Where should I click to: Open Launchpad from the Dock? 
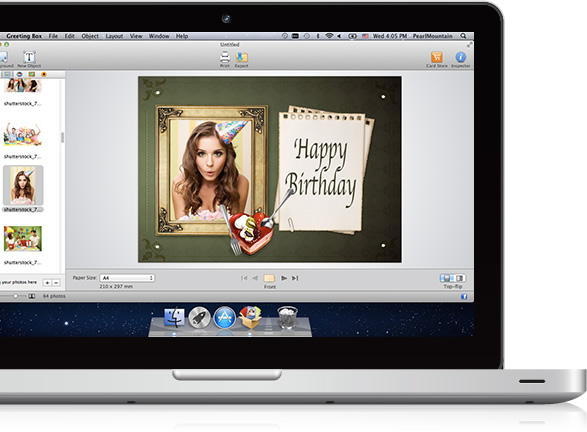tap(199, 317)
